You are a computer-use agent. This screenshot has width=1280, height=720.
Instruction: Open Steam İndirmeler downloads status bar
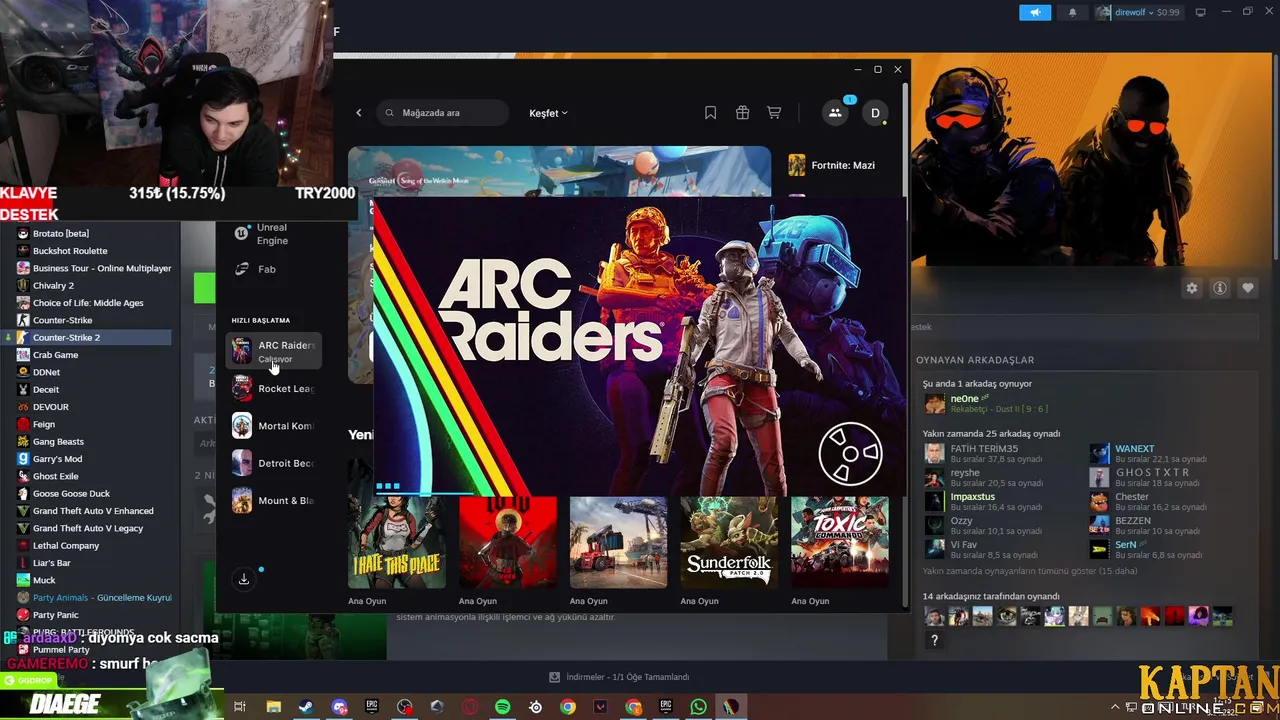click(619, 677)
